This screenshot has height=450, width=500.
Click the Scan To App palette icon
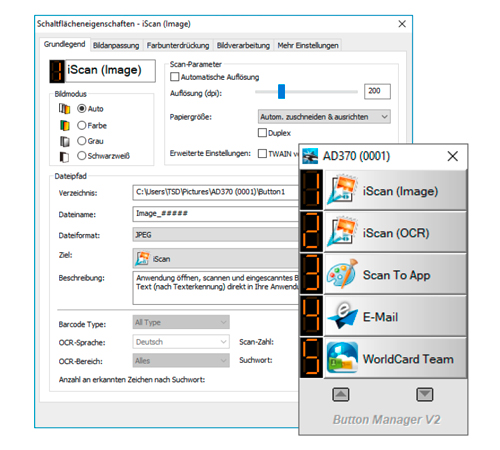[x=343, y=274]
